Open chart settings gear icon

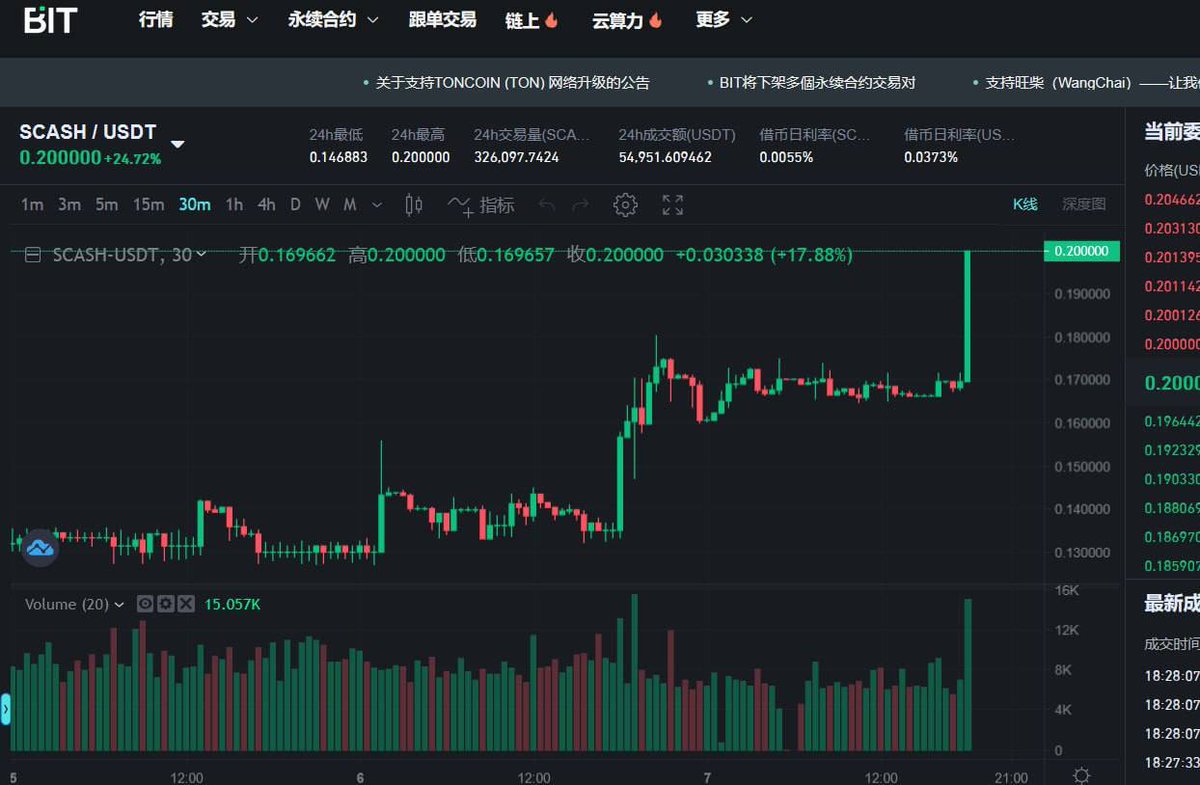(625, 205)
